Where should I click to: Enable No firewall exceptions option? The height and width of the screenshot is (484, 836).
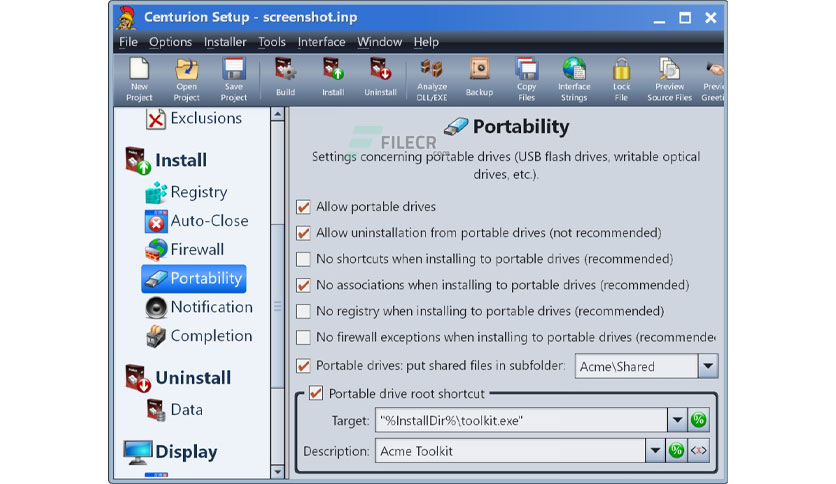coord(303,337)
